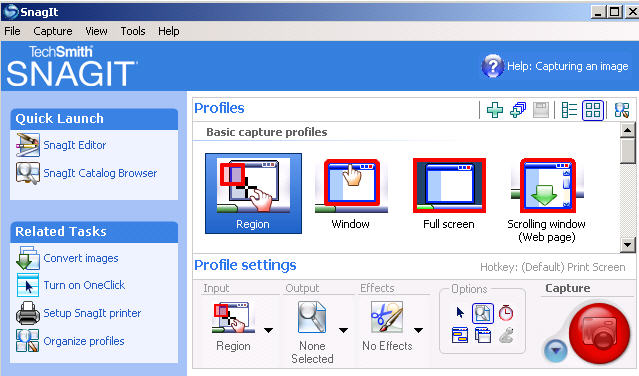Open the blue capture mode dropdown circle
This screenshot has width=639, height=376.
coord(555,350)
